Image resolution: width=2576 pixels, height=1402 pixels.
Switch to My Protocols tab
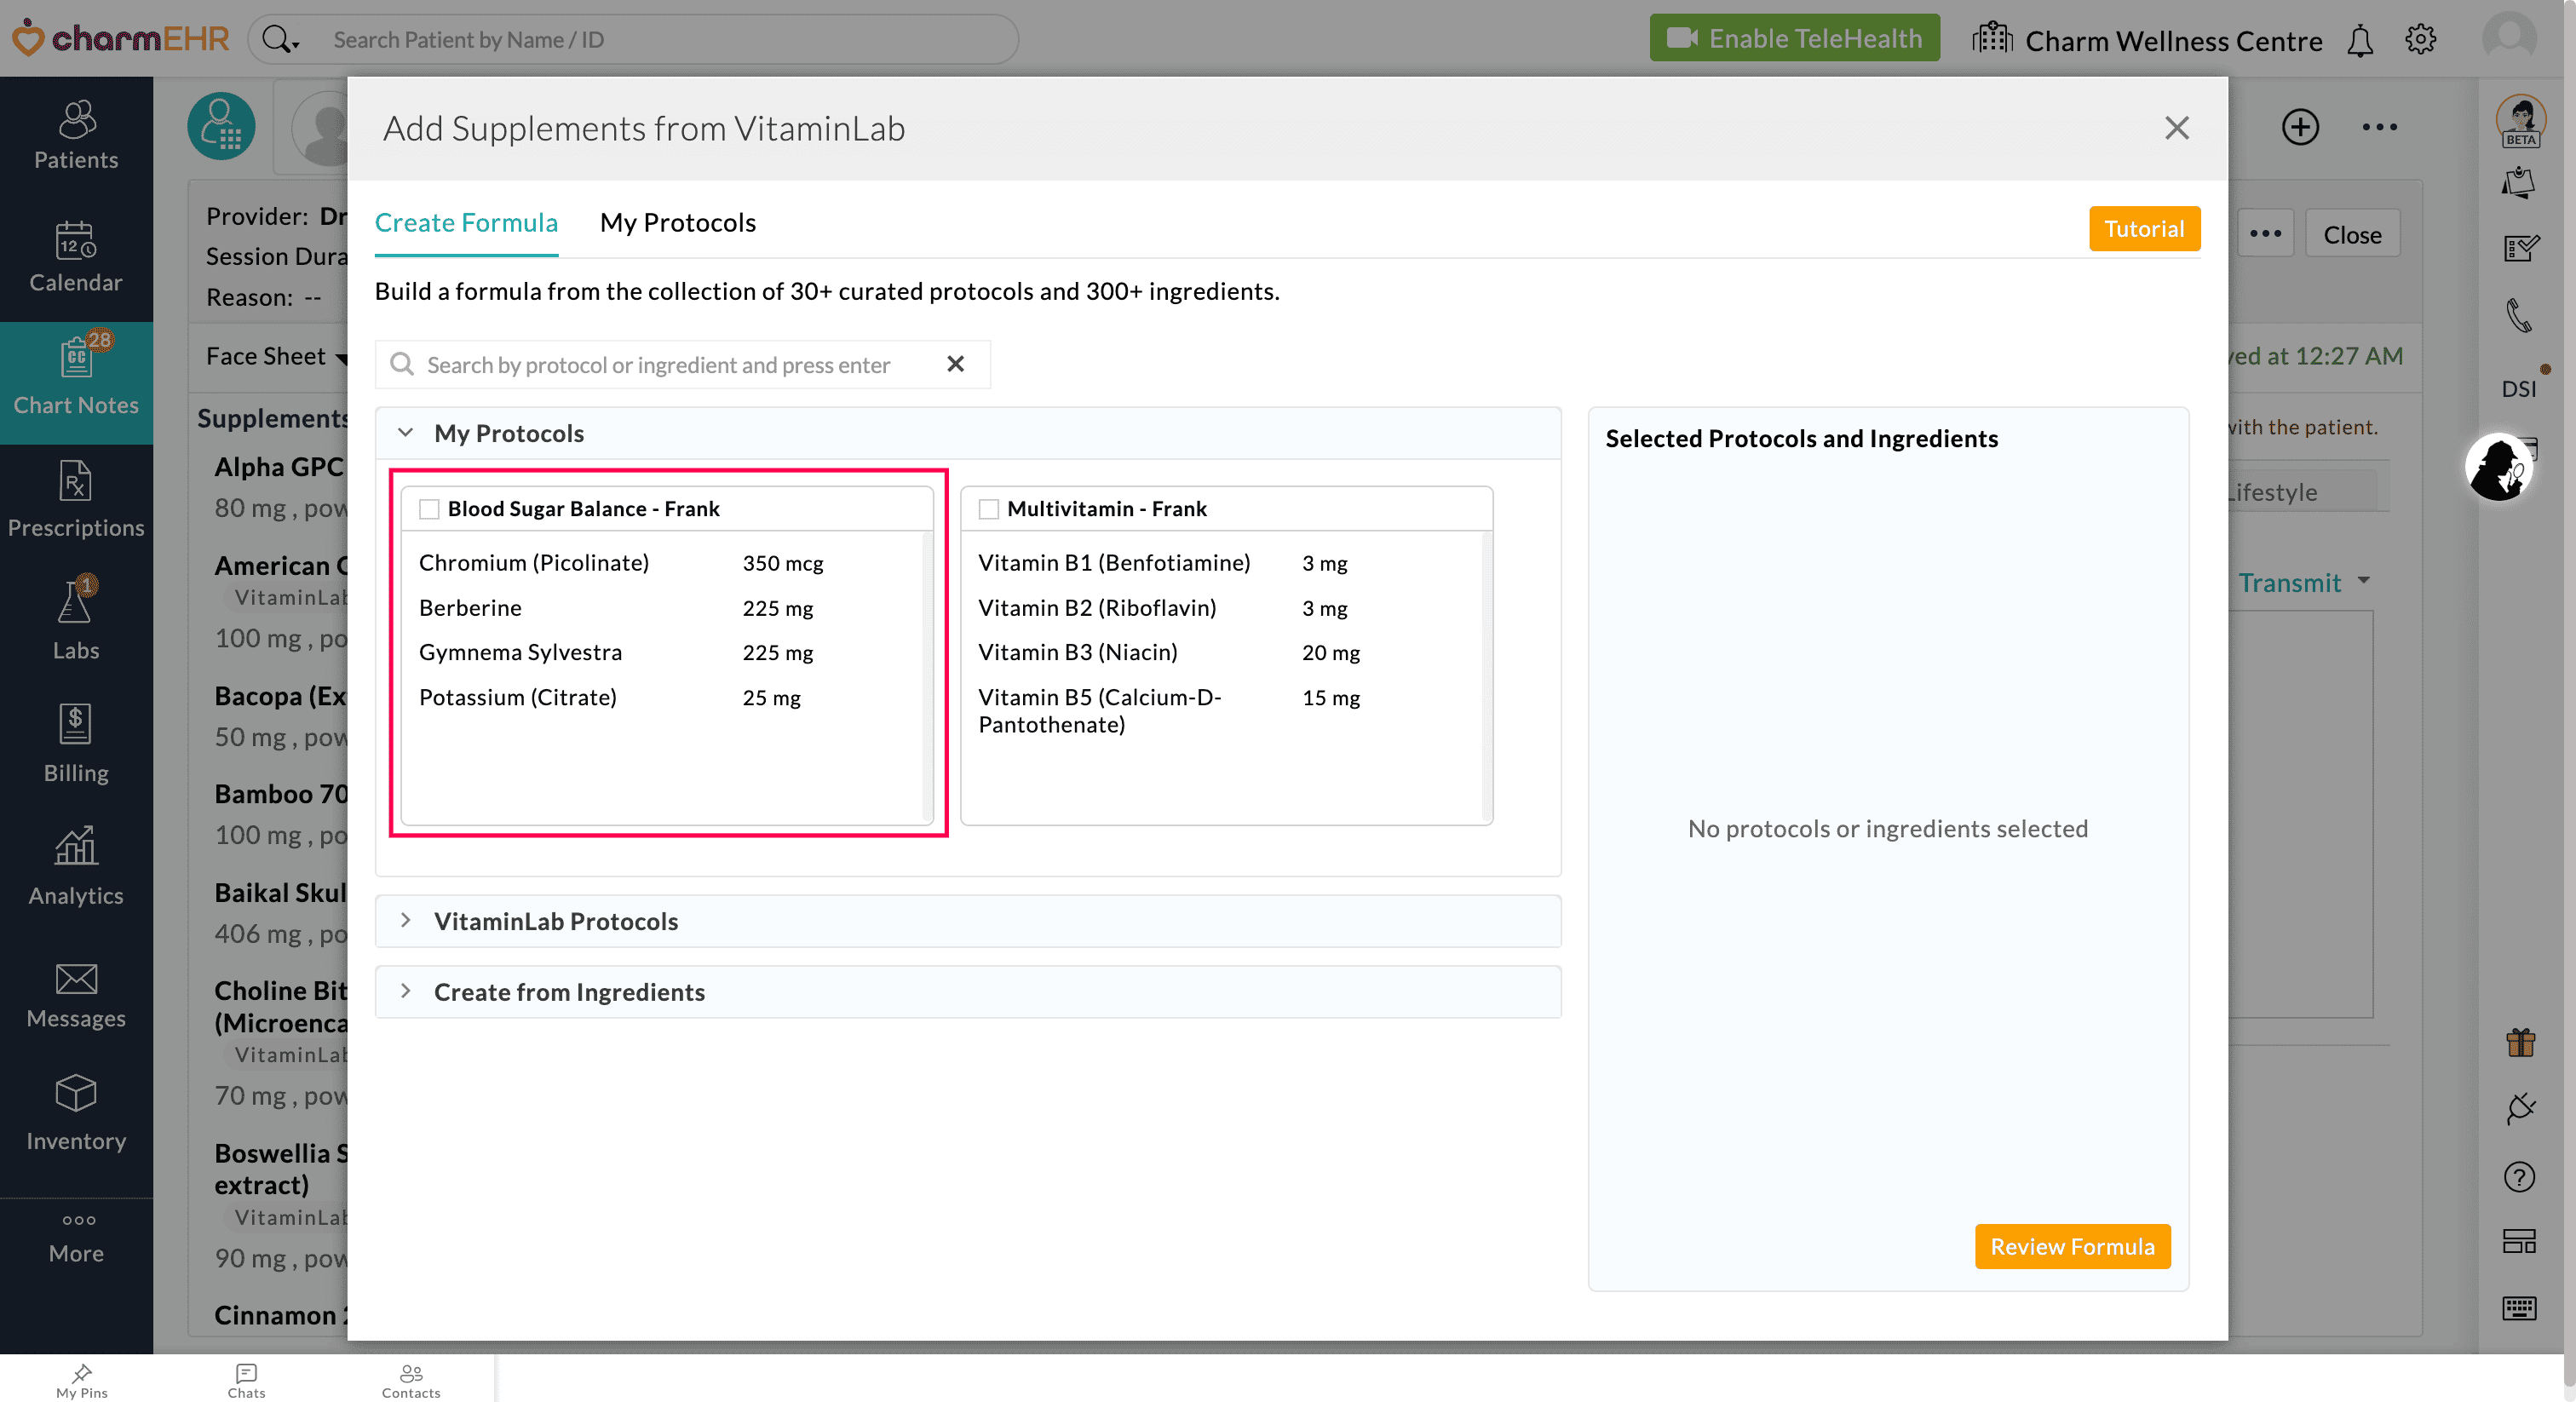pos(677,222)
